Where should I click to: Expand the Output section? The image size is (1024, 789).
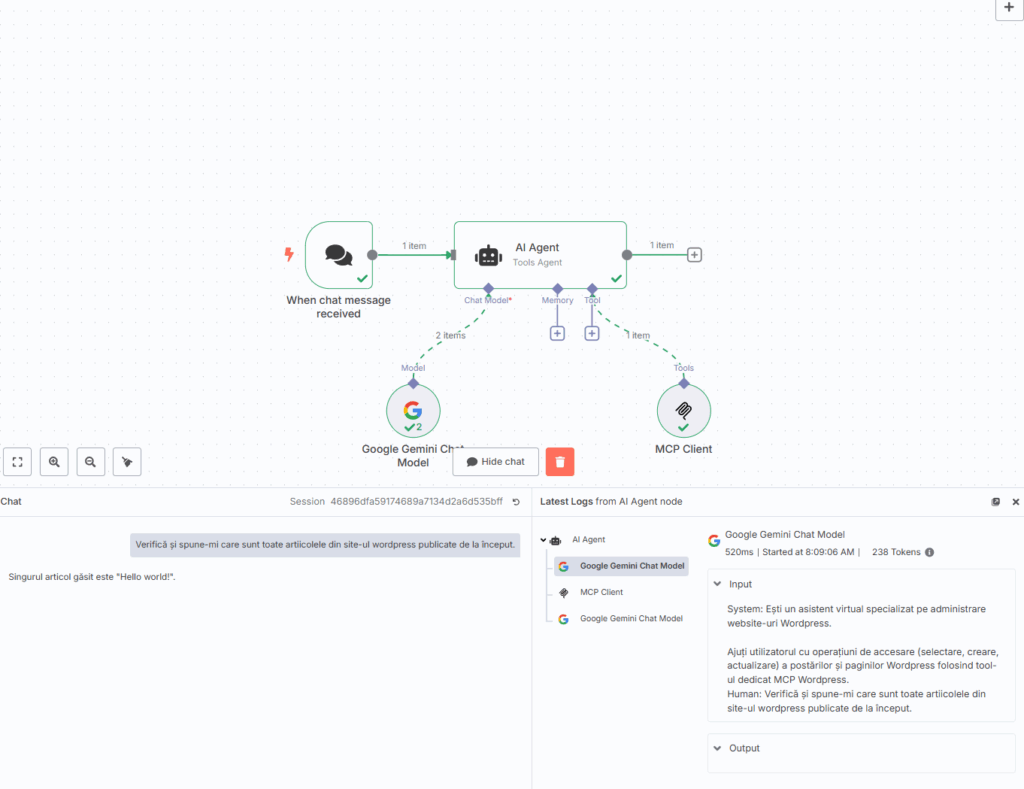coord(717,749)
